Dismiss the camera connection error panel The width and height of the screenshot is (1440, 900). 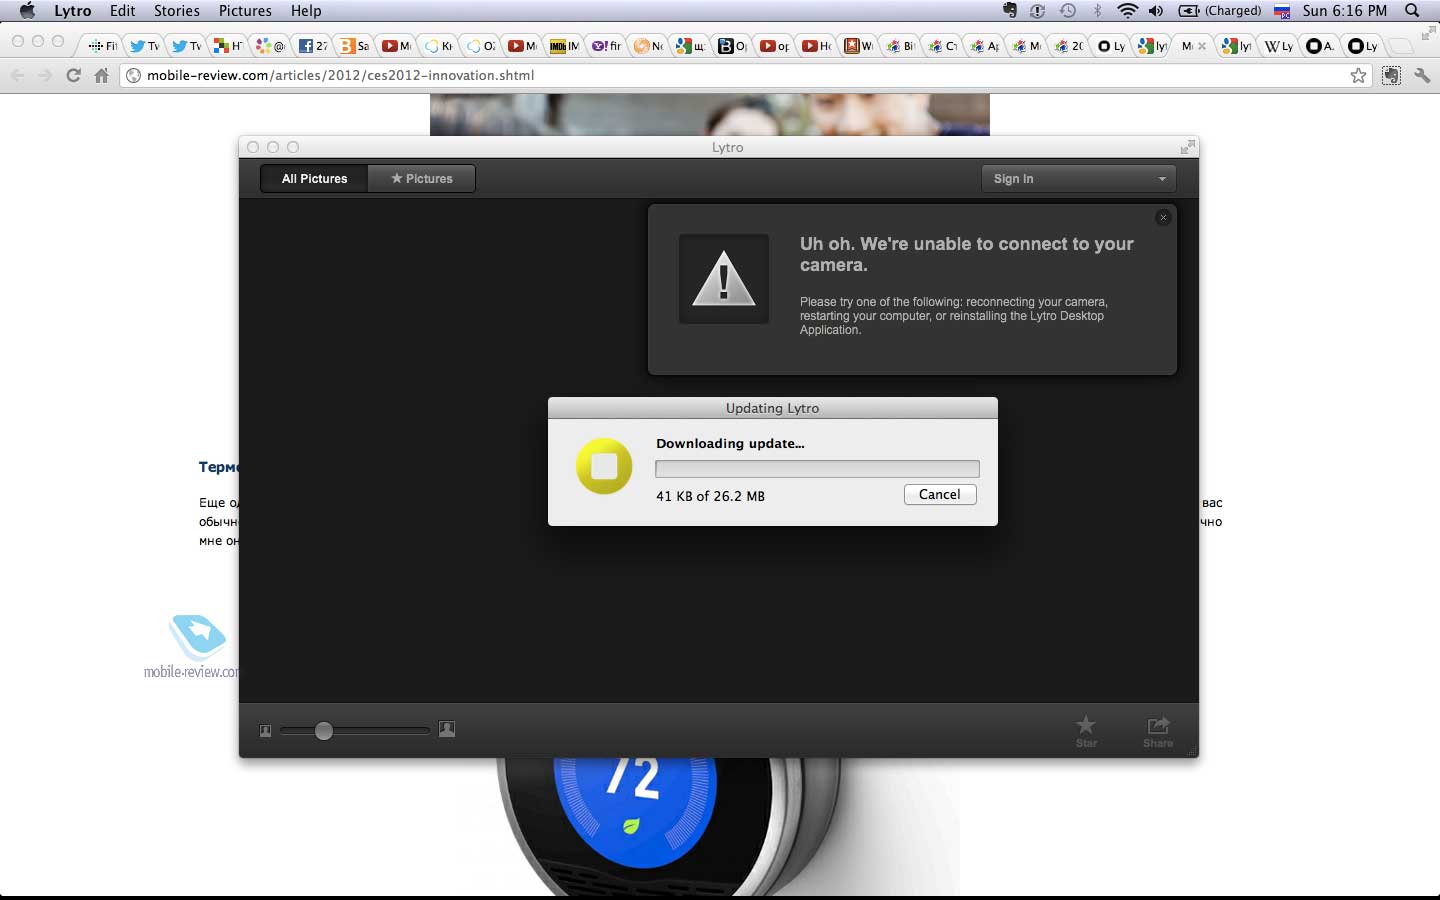[1163, 217]
